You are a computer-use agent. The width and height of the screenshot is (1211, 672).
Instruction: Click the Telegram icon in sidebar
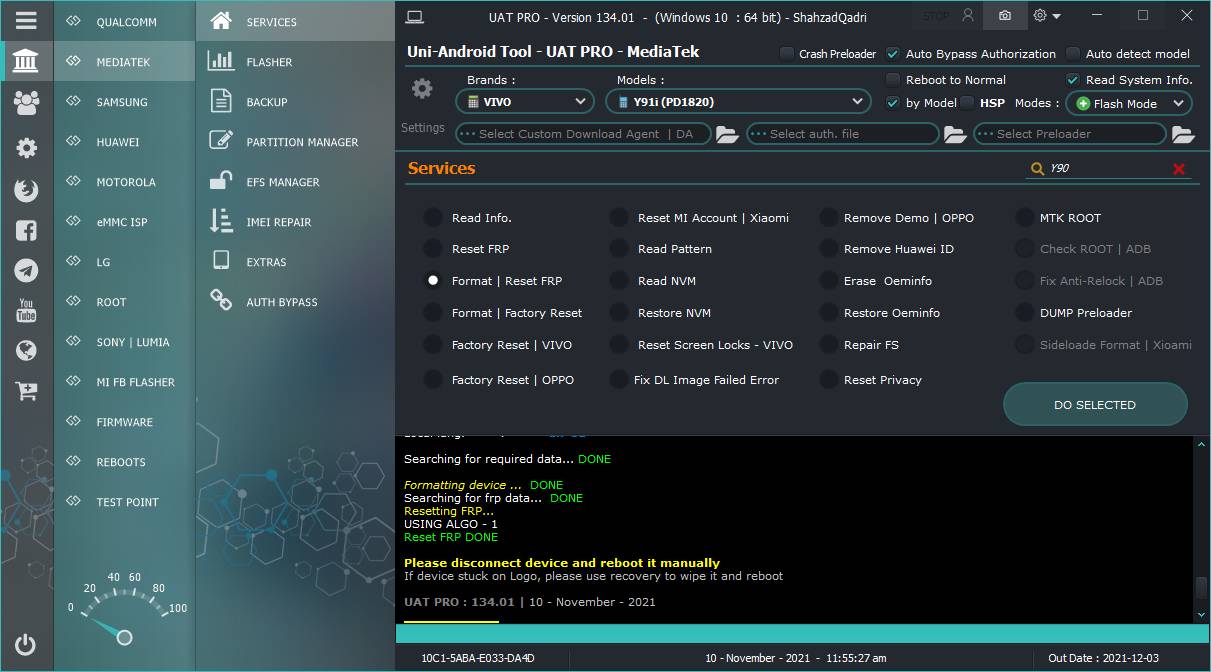pyautogui.click(x=26, y=270)
